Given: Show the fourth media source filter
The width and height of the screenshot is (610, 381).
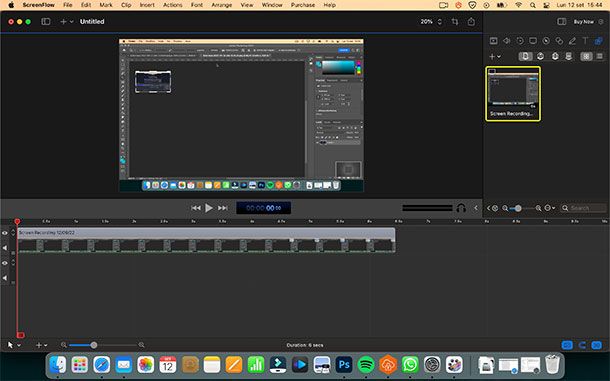Looking at the screenshot, I should click(569, 56).
